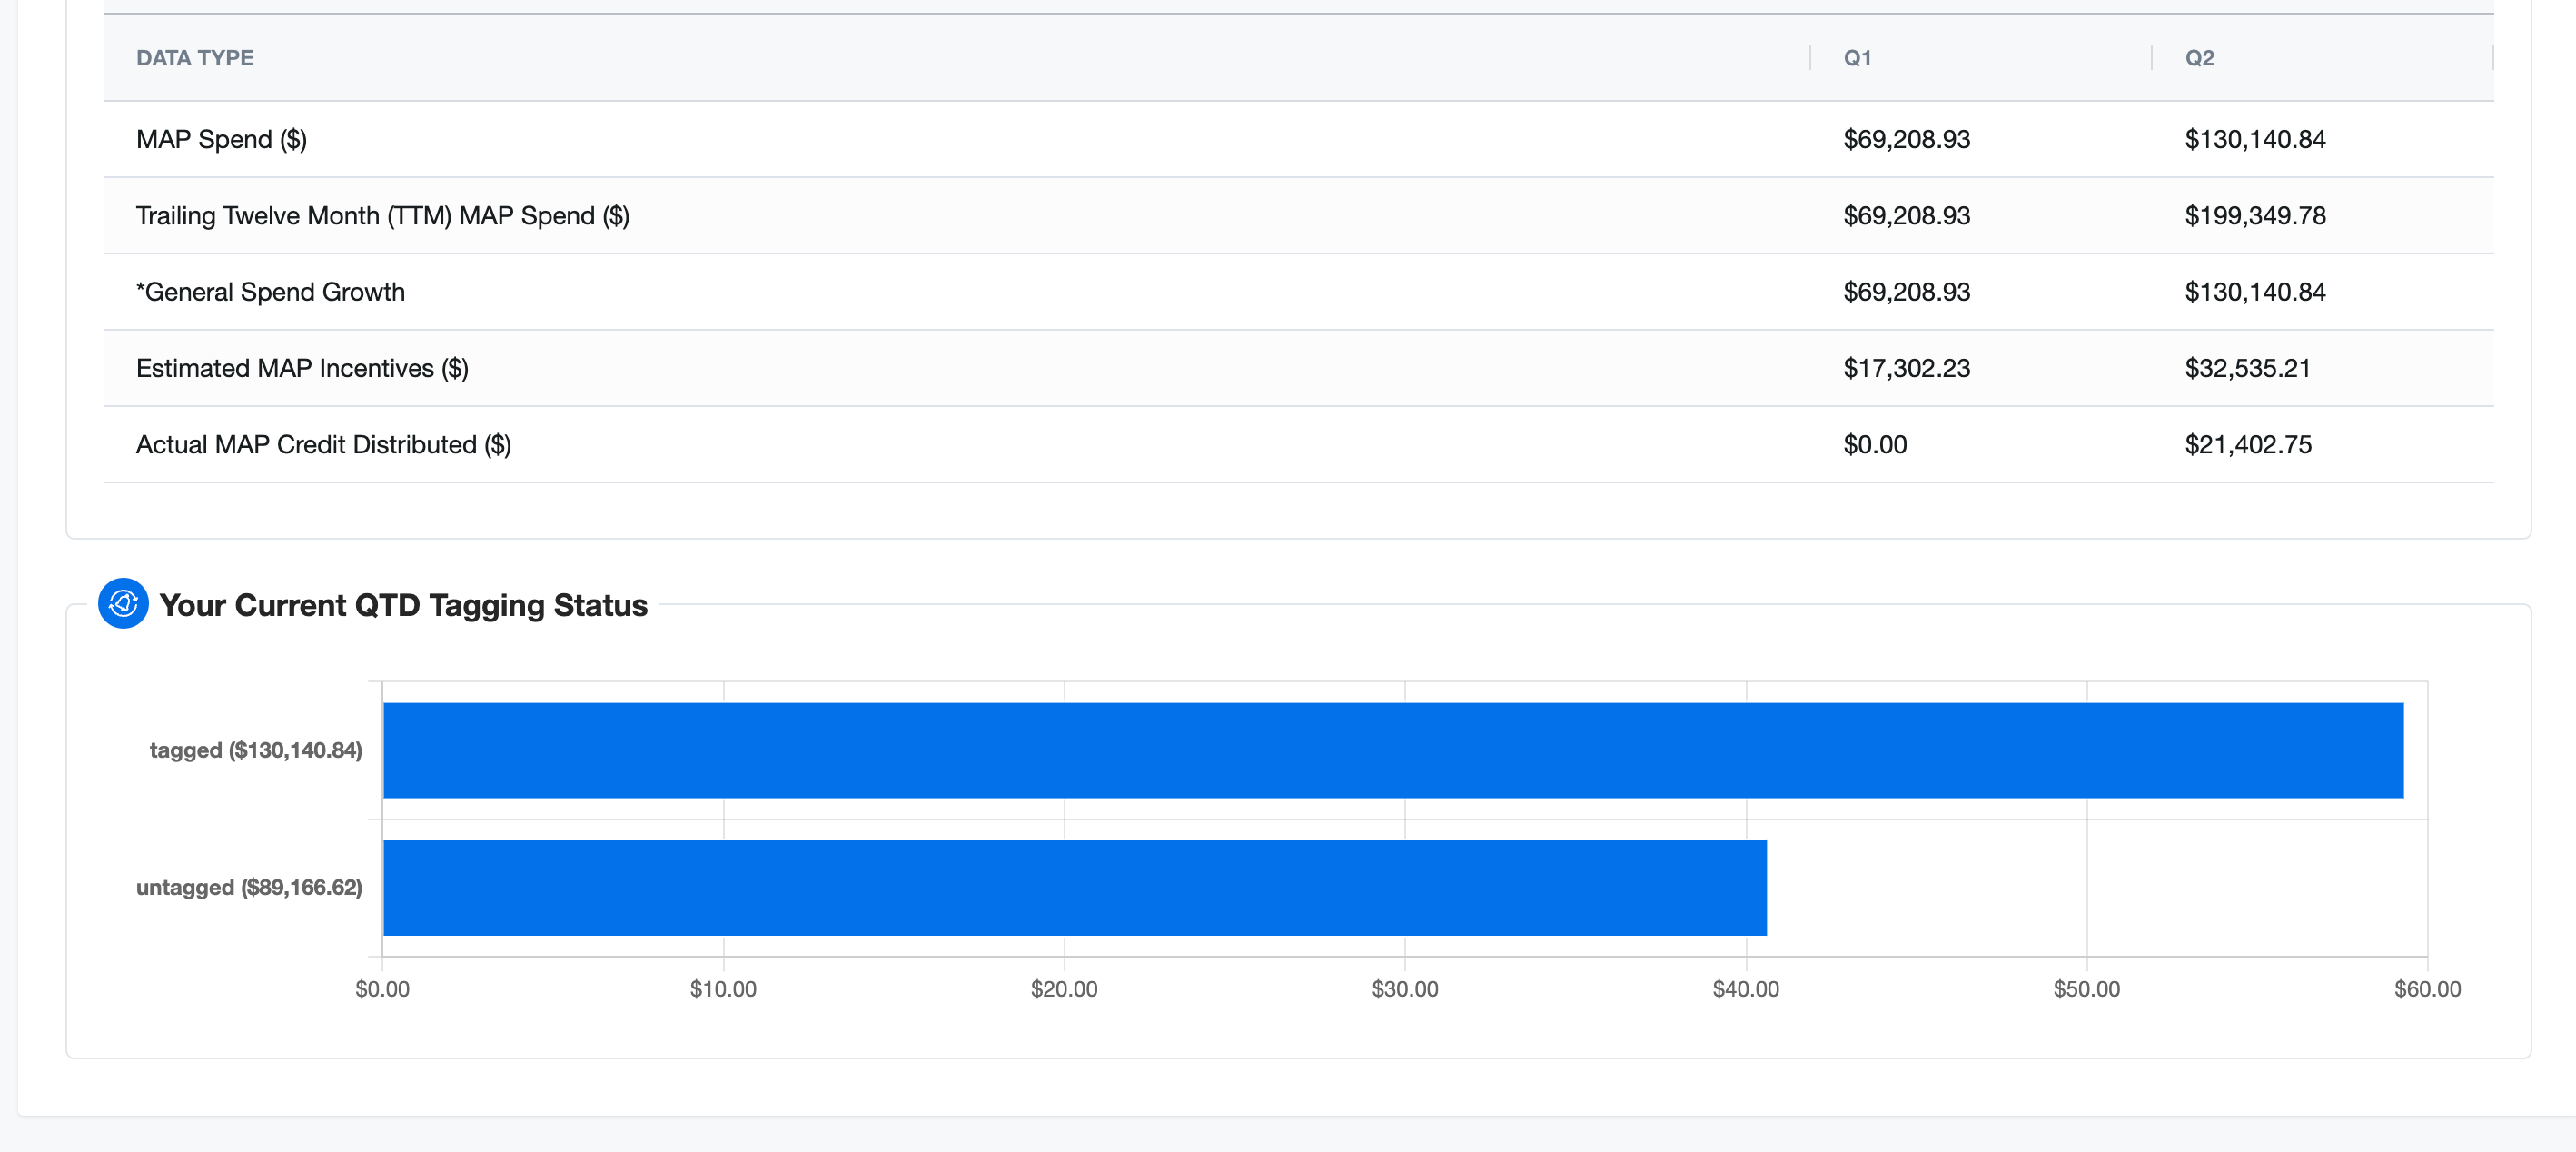Click the $40.00 x-axis tick label
This screenshot has width=2576, height=1152.
(1746, 989)
